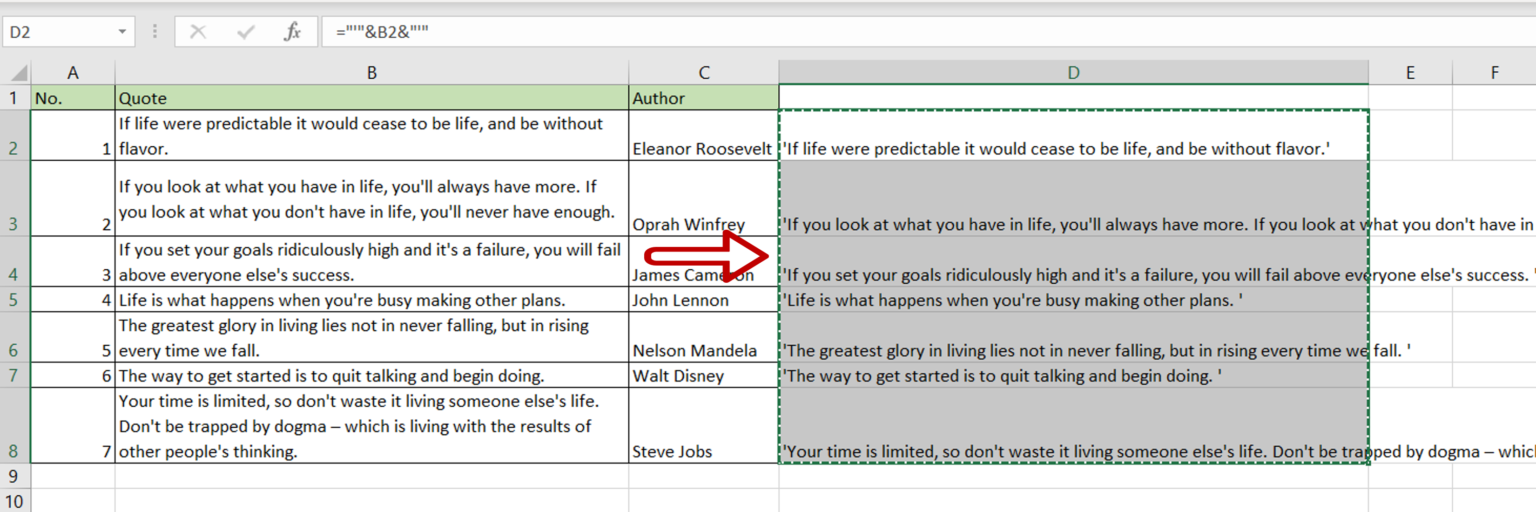This screenshot has width=1536, height=512.
Task: Select the column D header
Action: tap(1073, 73)
